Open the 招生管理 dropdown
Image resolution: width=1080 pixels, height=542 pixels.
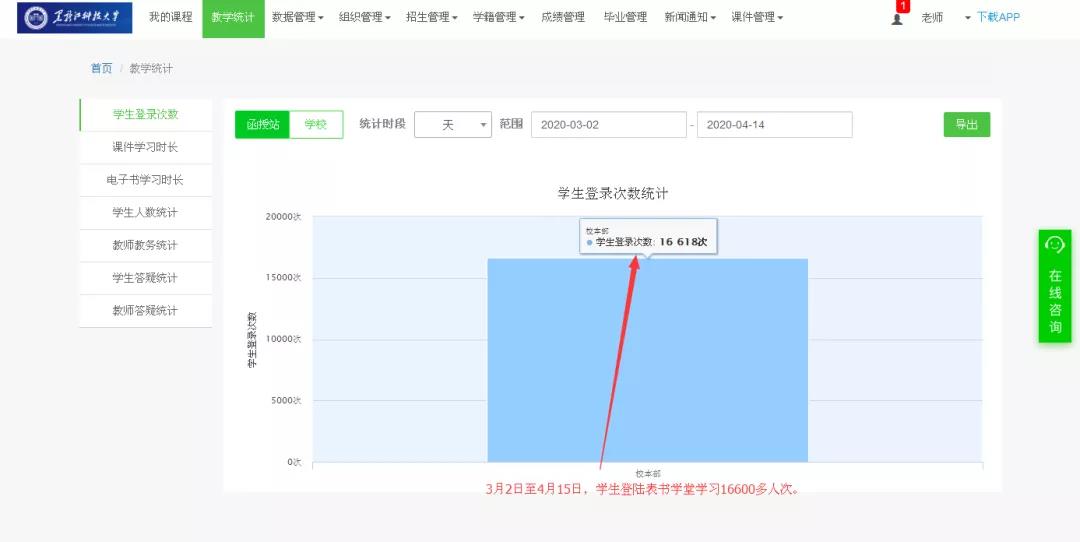431,18
